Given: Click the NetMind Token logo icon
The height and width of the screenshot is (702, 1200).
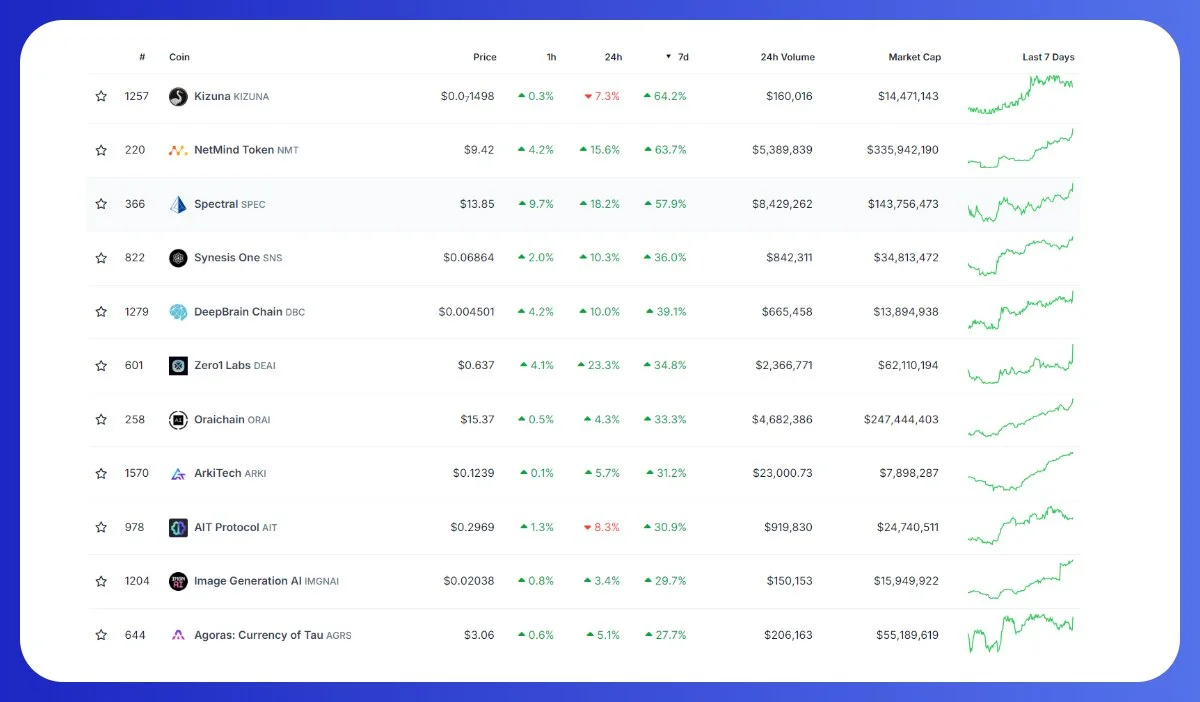Looking at the screenshot, I should (178, 151).
